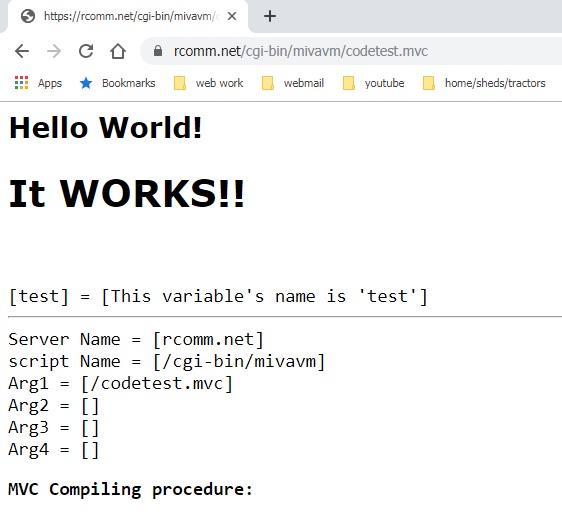The image size is (562, 515).
Task: Click the Bookmarks star icon
Action: tap(86, 83)
